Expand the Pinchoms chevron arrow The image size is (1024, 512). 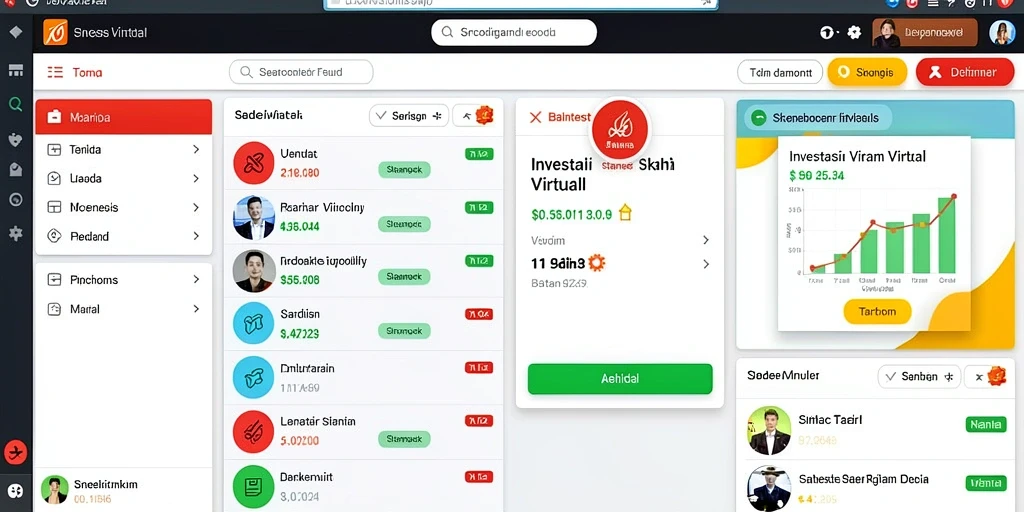(x=196, y=279)
